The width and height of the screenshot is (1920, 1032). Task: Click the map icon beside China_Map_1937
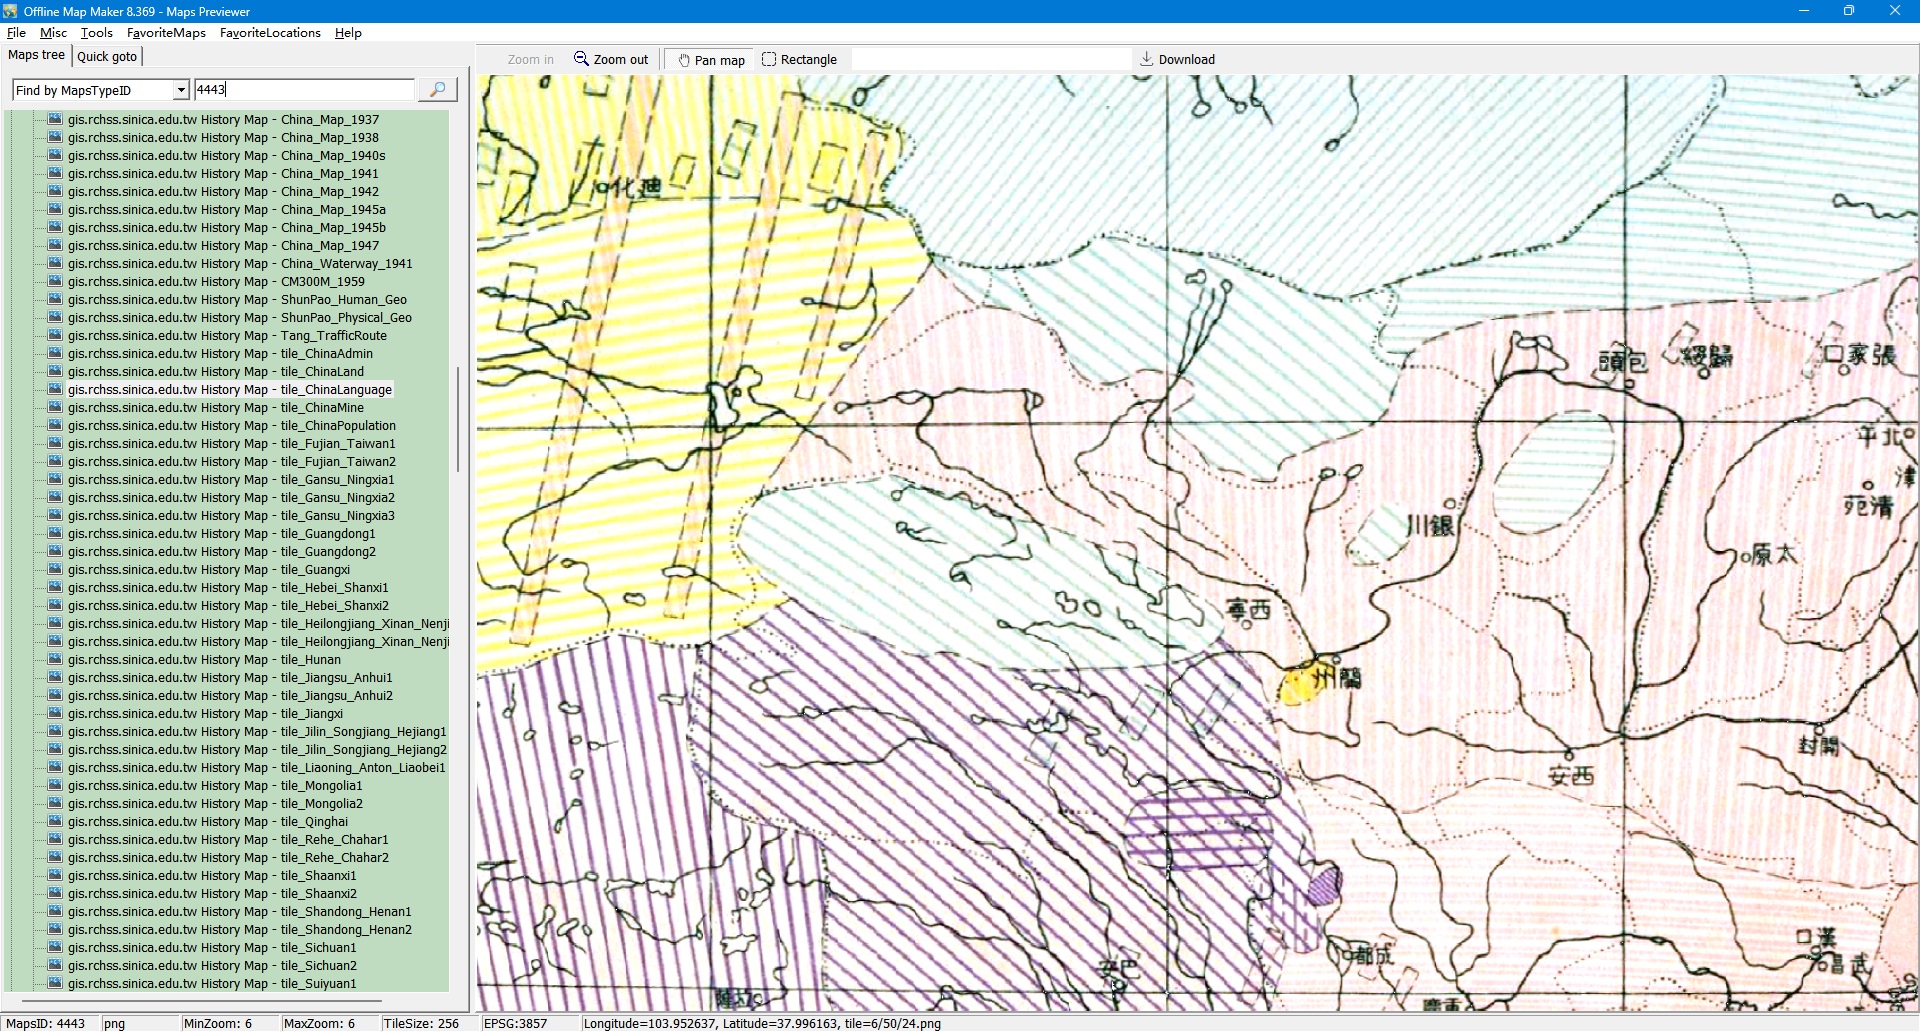pyautogui.click(x=55, y=119)
